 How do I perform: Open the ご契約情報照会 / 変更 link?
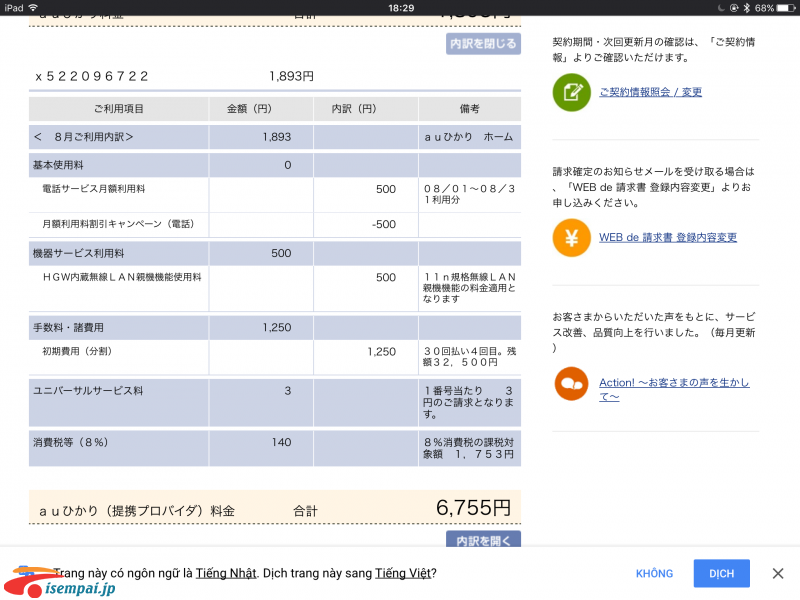click(651, 92)
